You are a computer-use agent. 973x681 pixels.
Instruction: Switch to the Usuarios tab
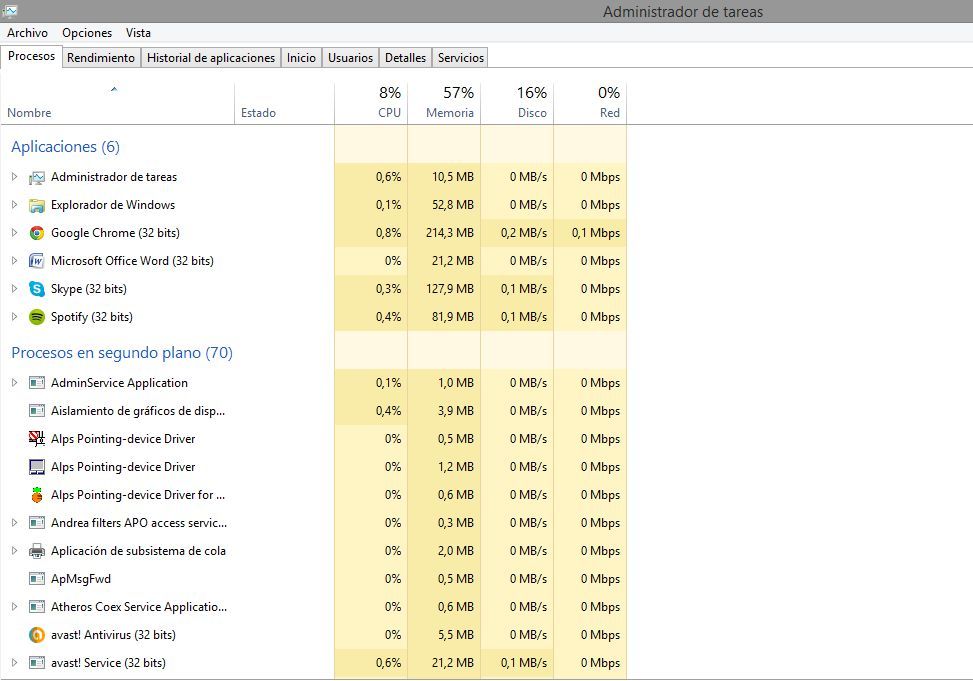coord(351,58)
